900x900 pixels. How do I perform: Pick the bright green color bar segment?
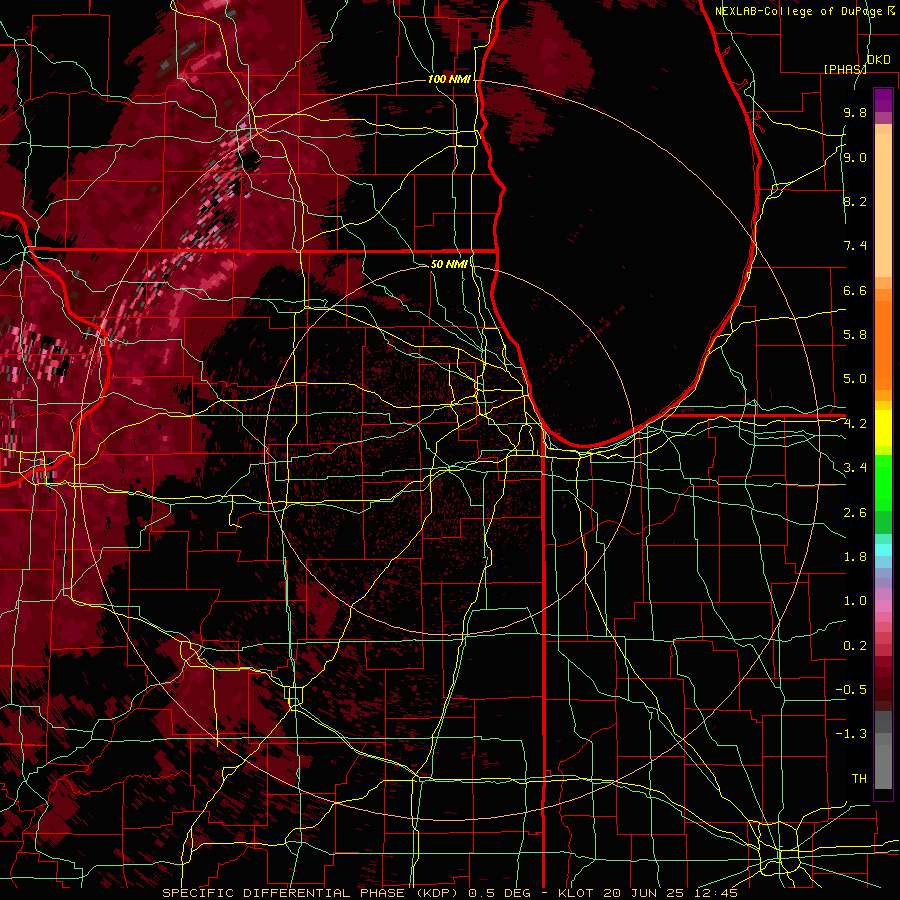pos(883,483)
